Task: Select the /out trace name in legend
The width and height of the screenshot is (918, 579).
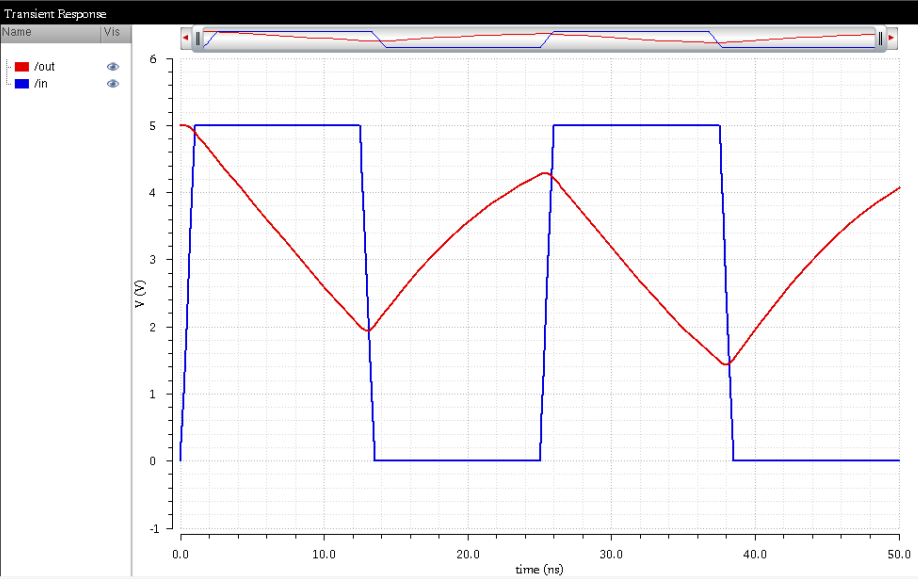Action: 45,66
